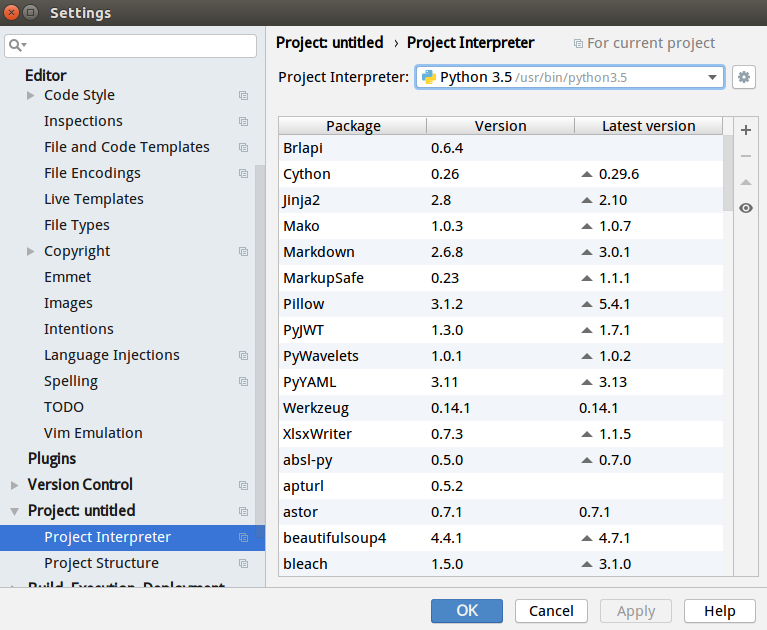This screenshot has height=630, width=767.
Task: Click the uninstall package minus icon
Action: click(x=746, y=156)
